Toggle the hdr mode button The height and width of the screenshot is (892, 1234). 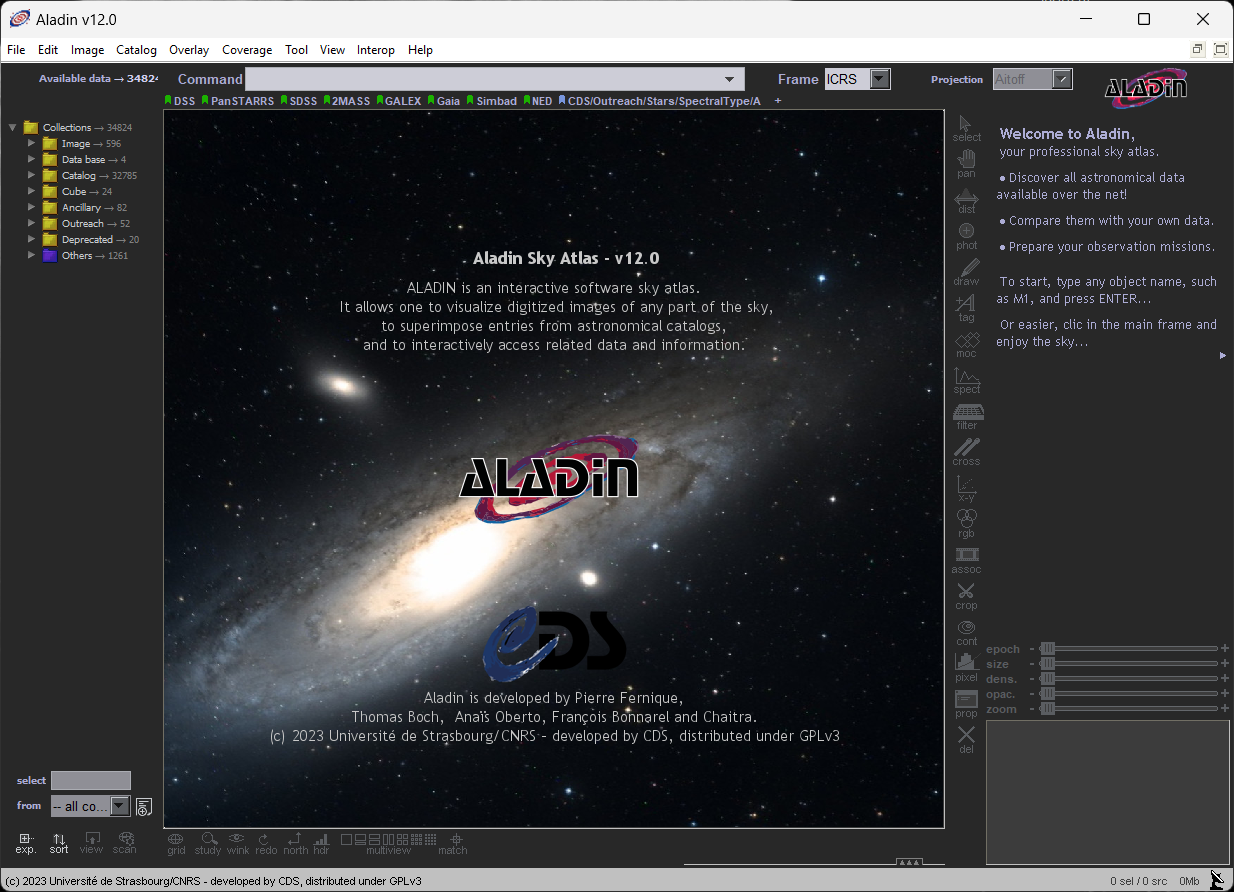click(321, 843)
